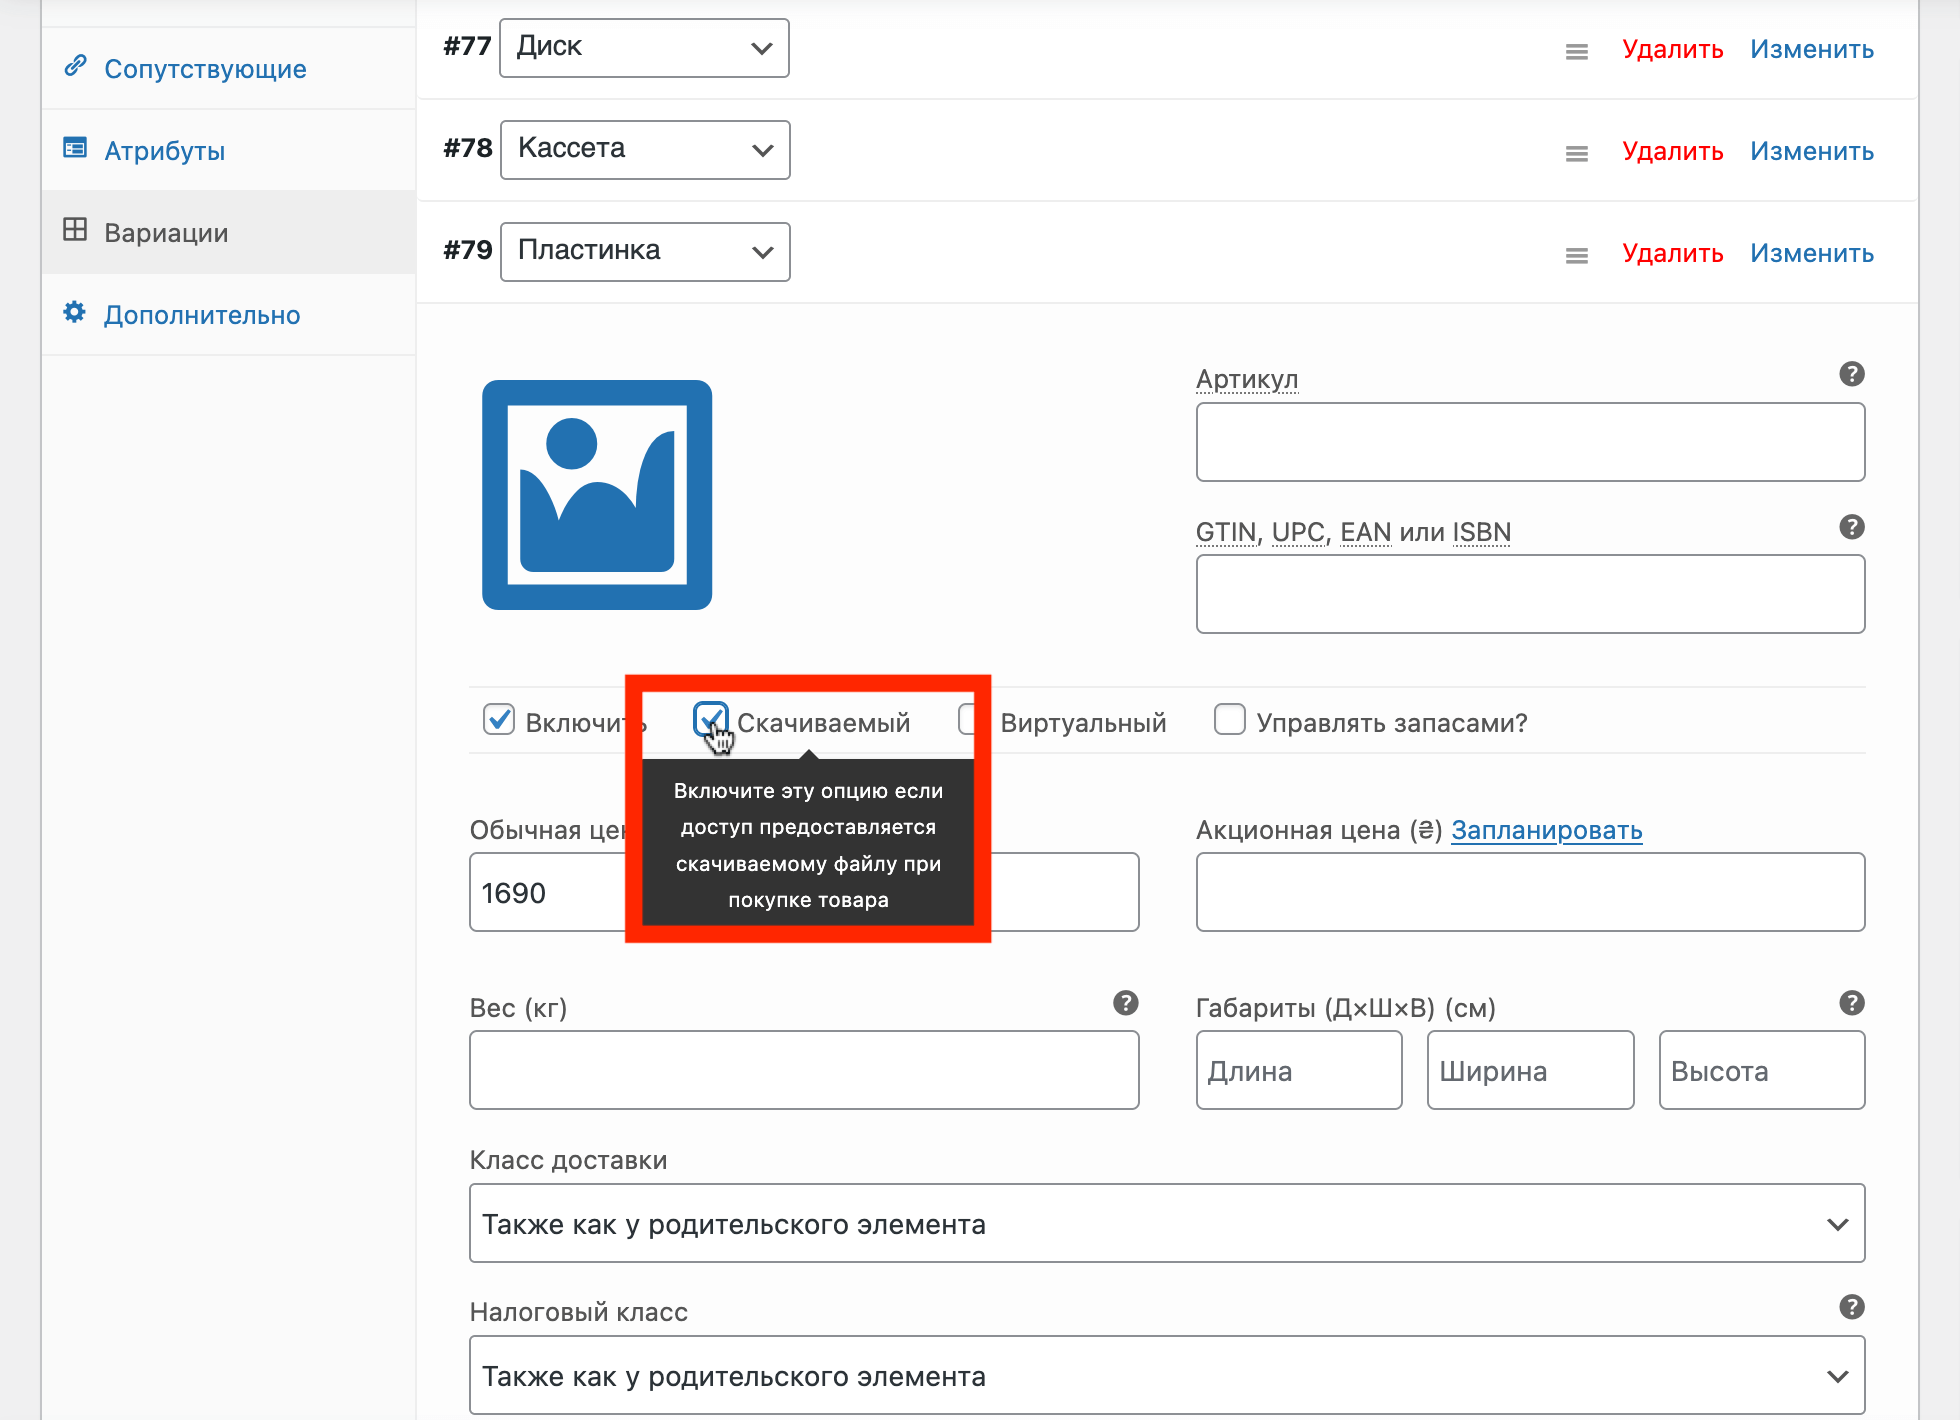1960x1420 pixels.
Task: Click help icon next to Налоговый класс
Action: [x=1852, y=1307]
